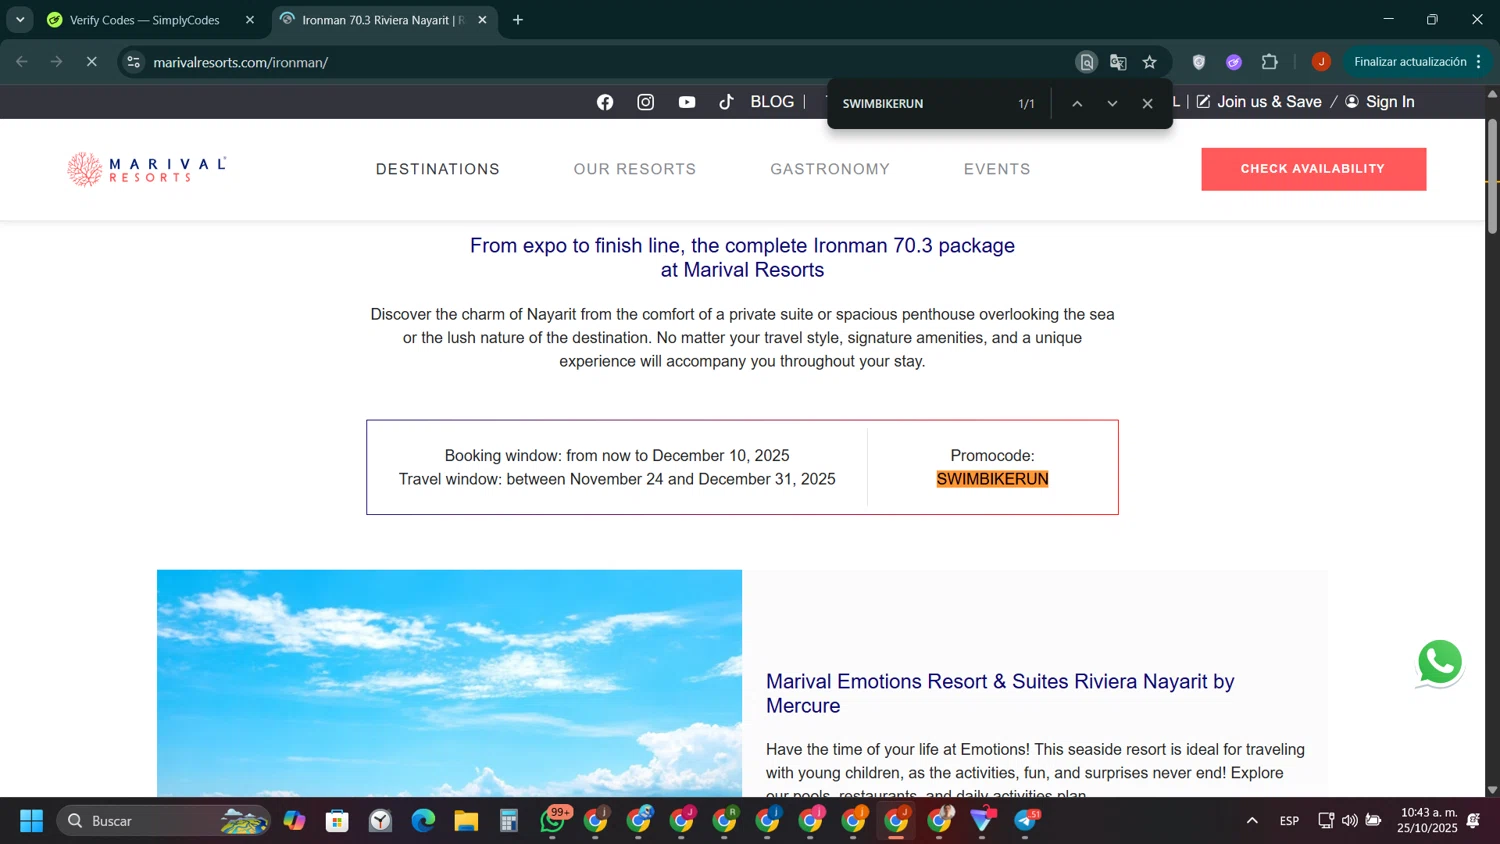Open Microsoft Edge from the taskbar
Image resolution: width=1500 pixels, height=844 pixels.
(x=423, y=821)
